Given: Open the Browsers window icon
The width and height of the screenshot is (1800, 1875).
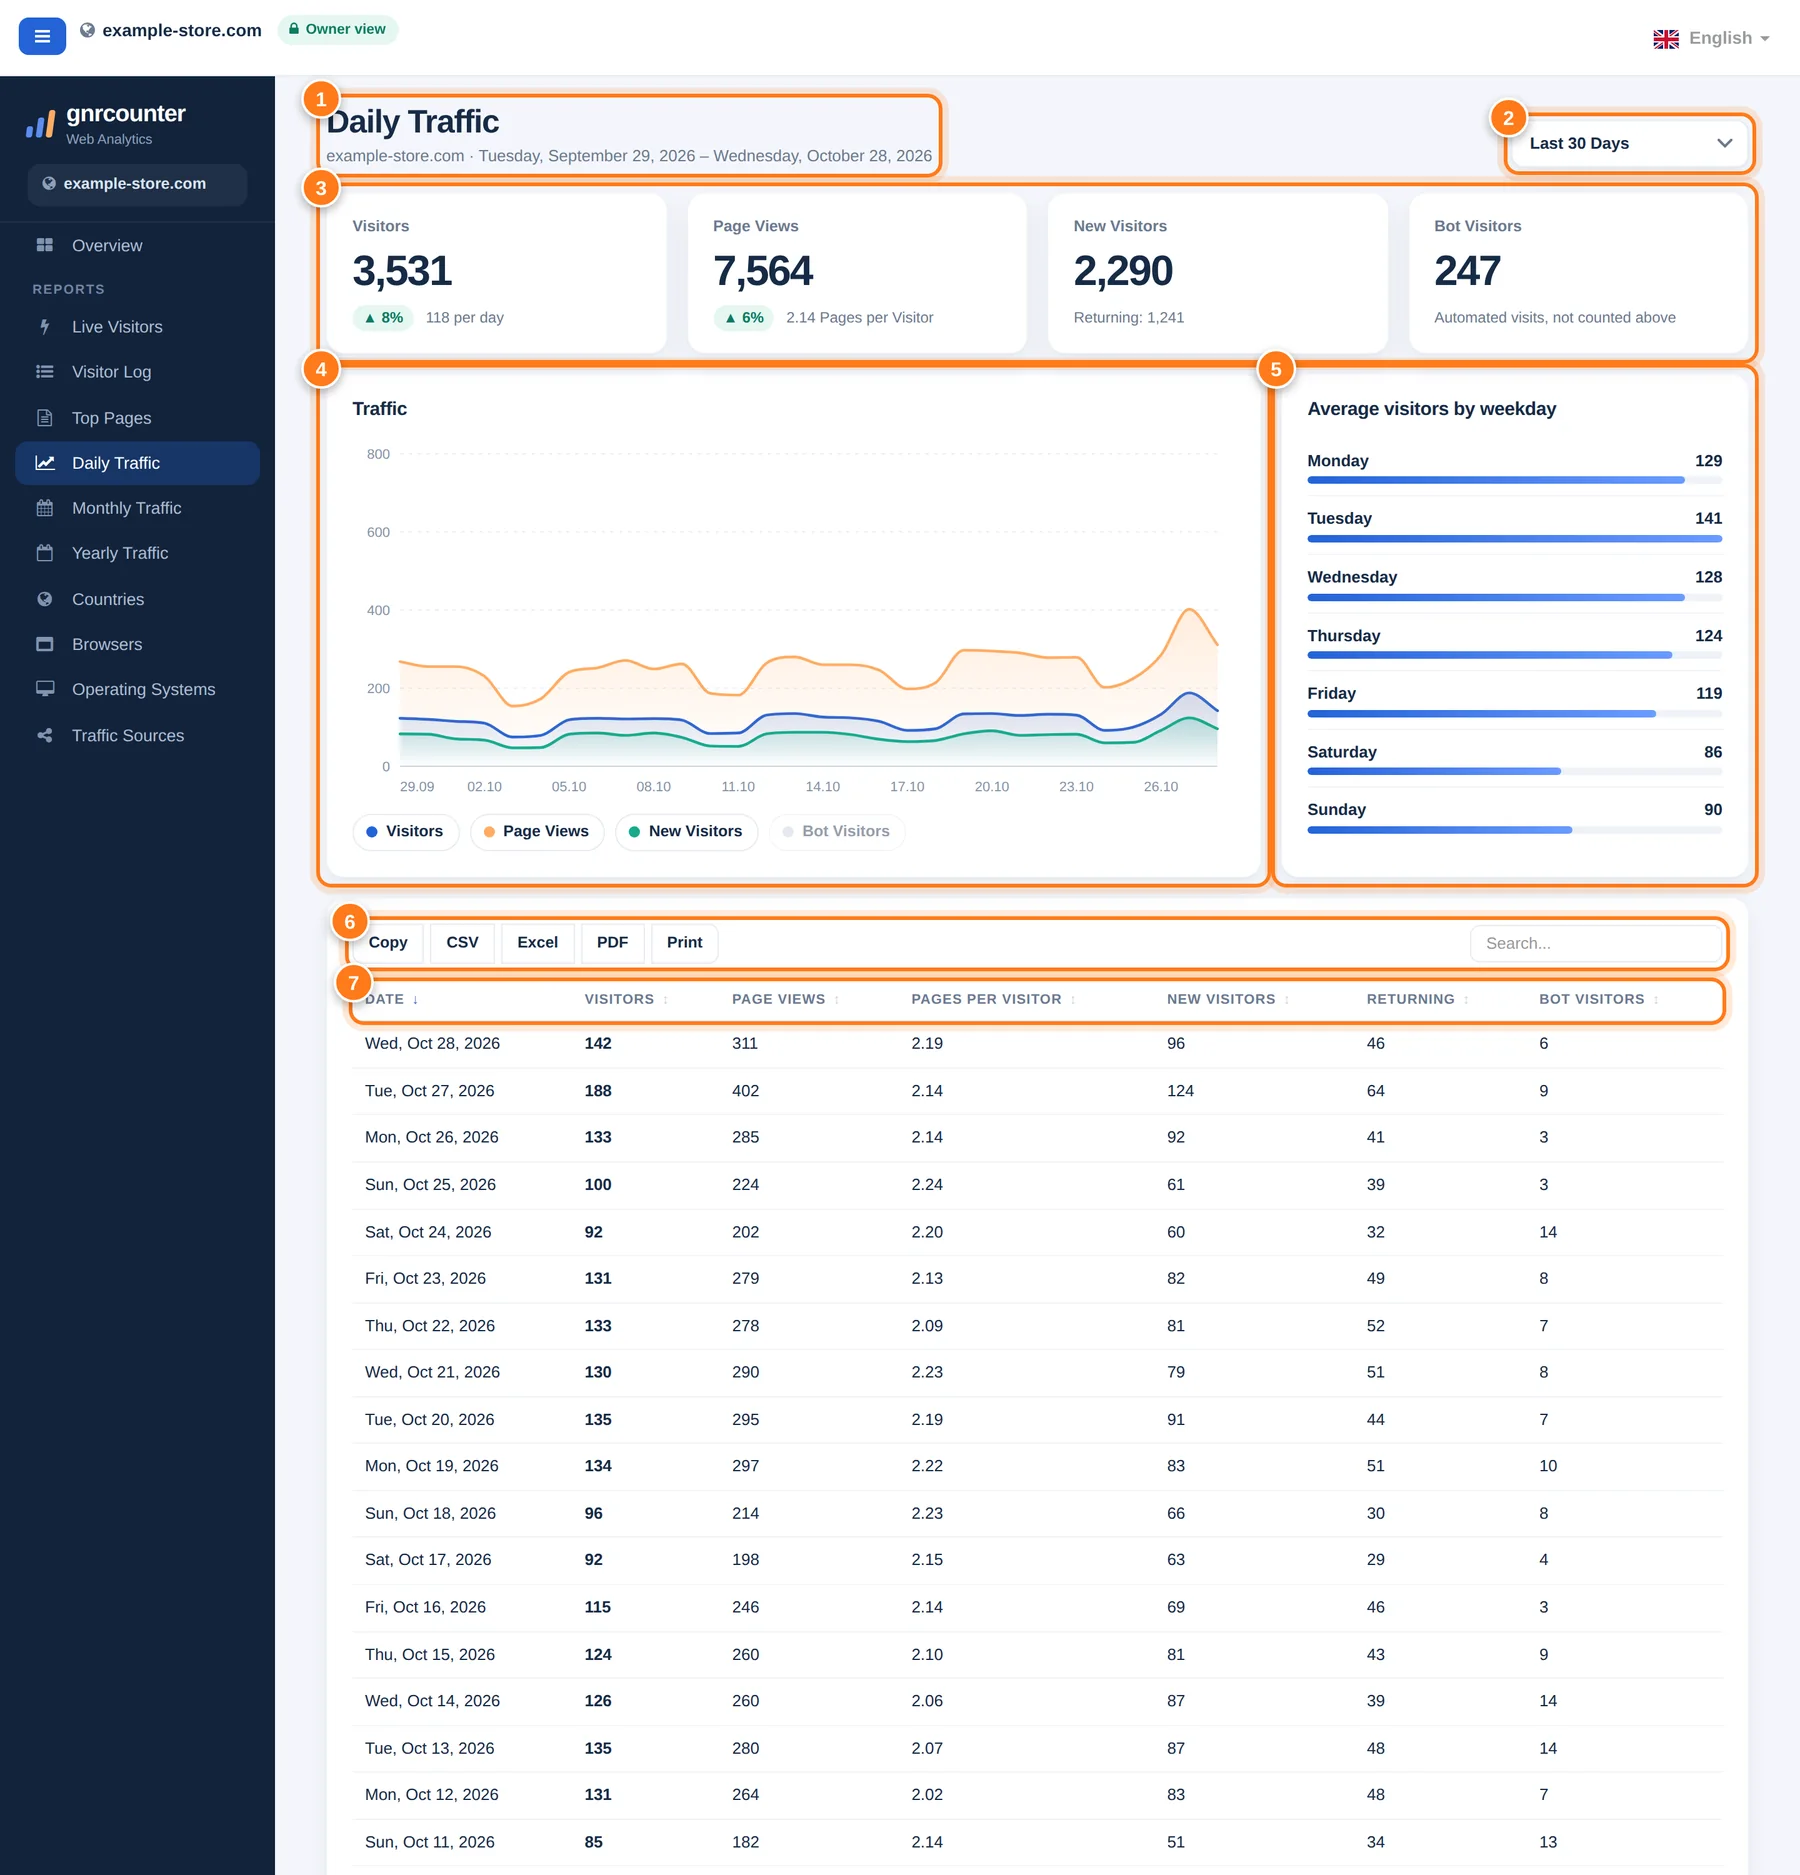Looking at the screenshot, I should coord(45,644).
